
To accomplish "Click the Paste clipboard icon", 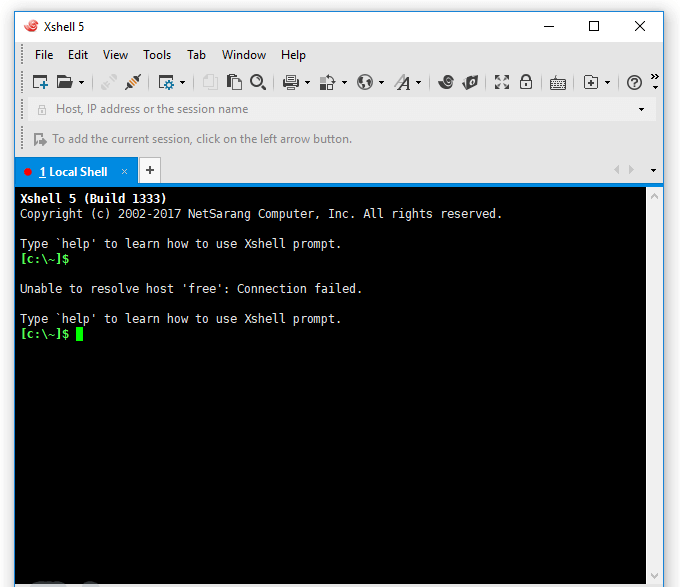I will coord(234,82).
